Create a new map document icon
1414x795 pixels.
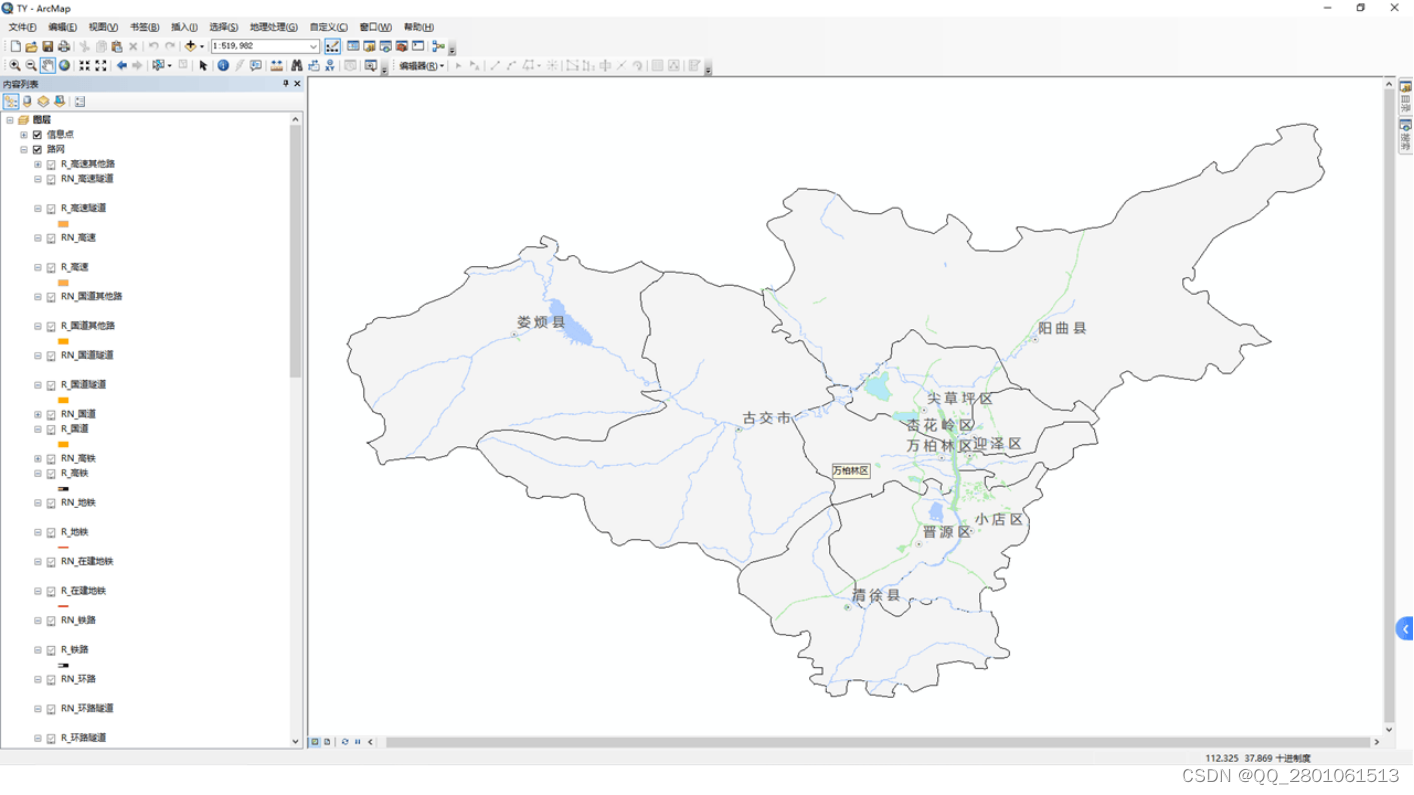(x=15, y=46)
